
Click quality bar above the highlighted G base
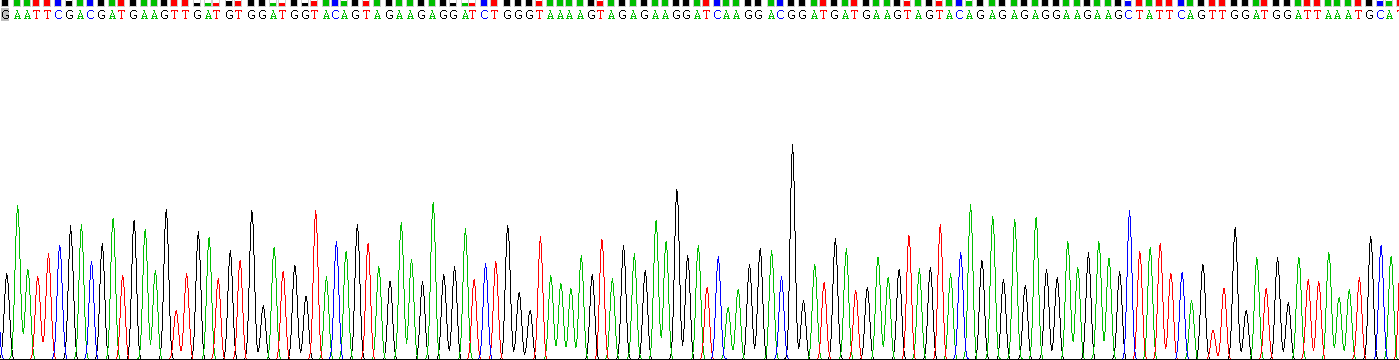tap(5, 3)
